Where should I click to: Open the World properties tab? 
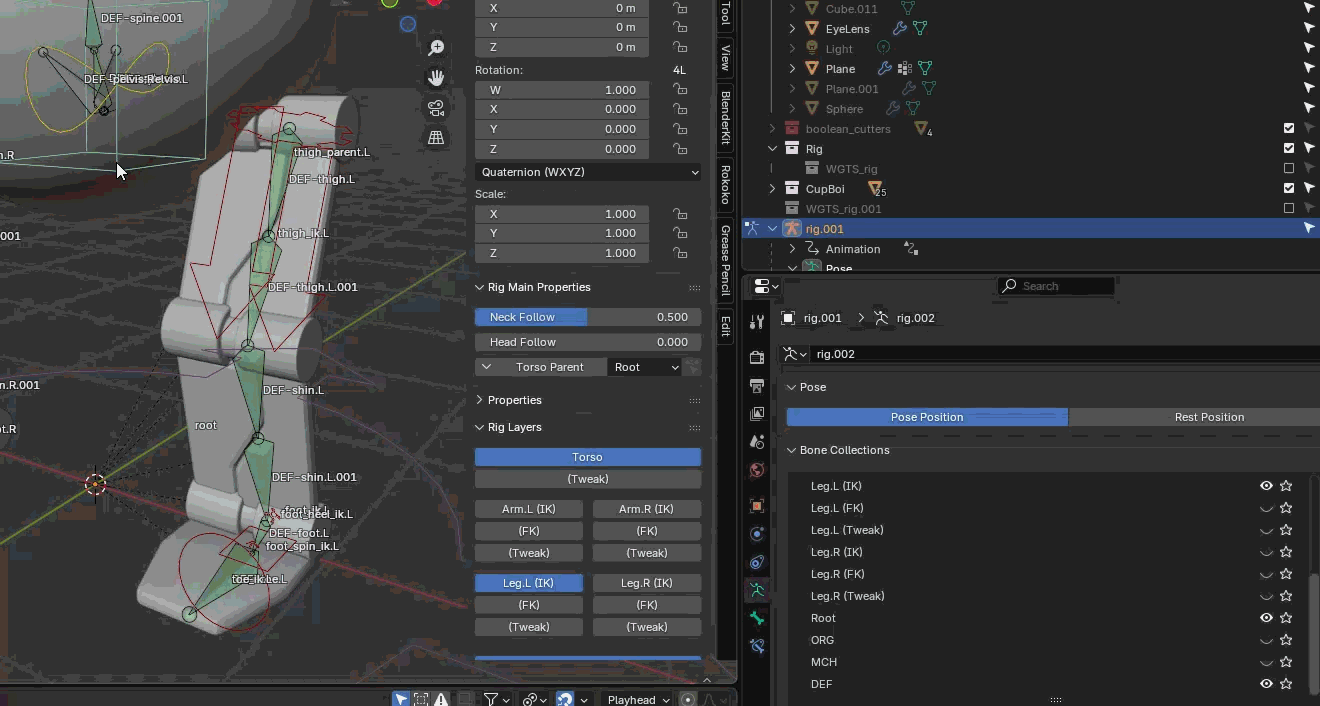[x=757, y=470]
